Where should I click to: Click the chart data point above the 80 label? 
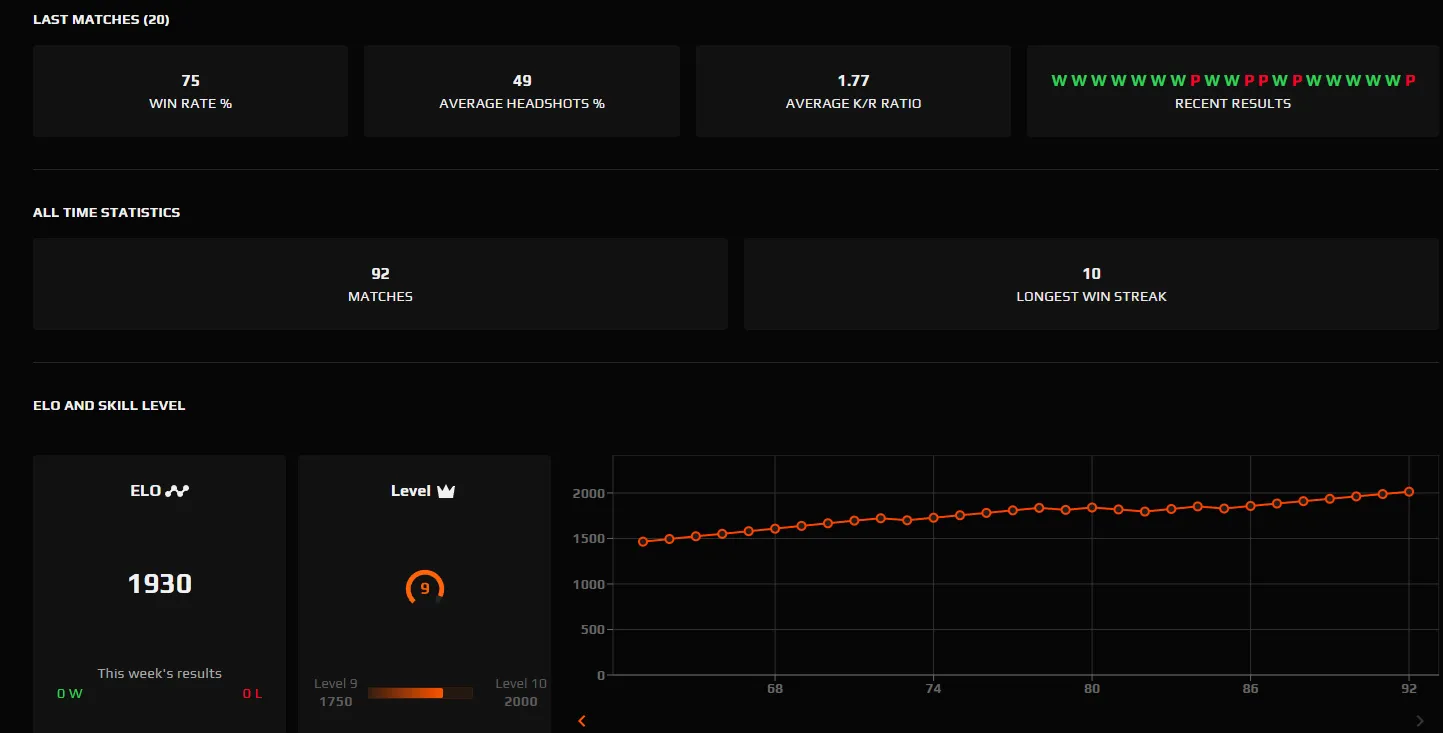coord(1092,509)
